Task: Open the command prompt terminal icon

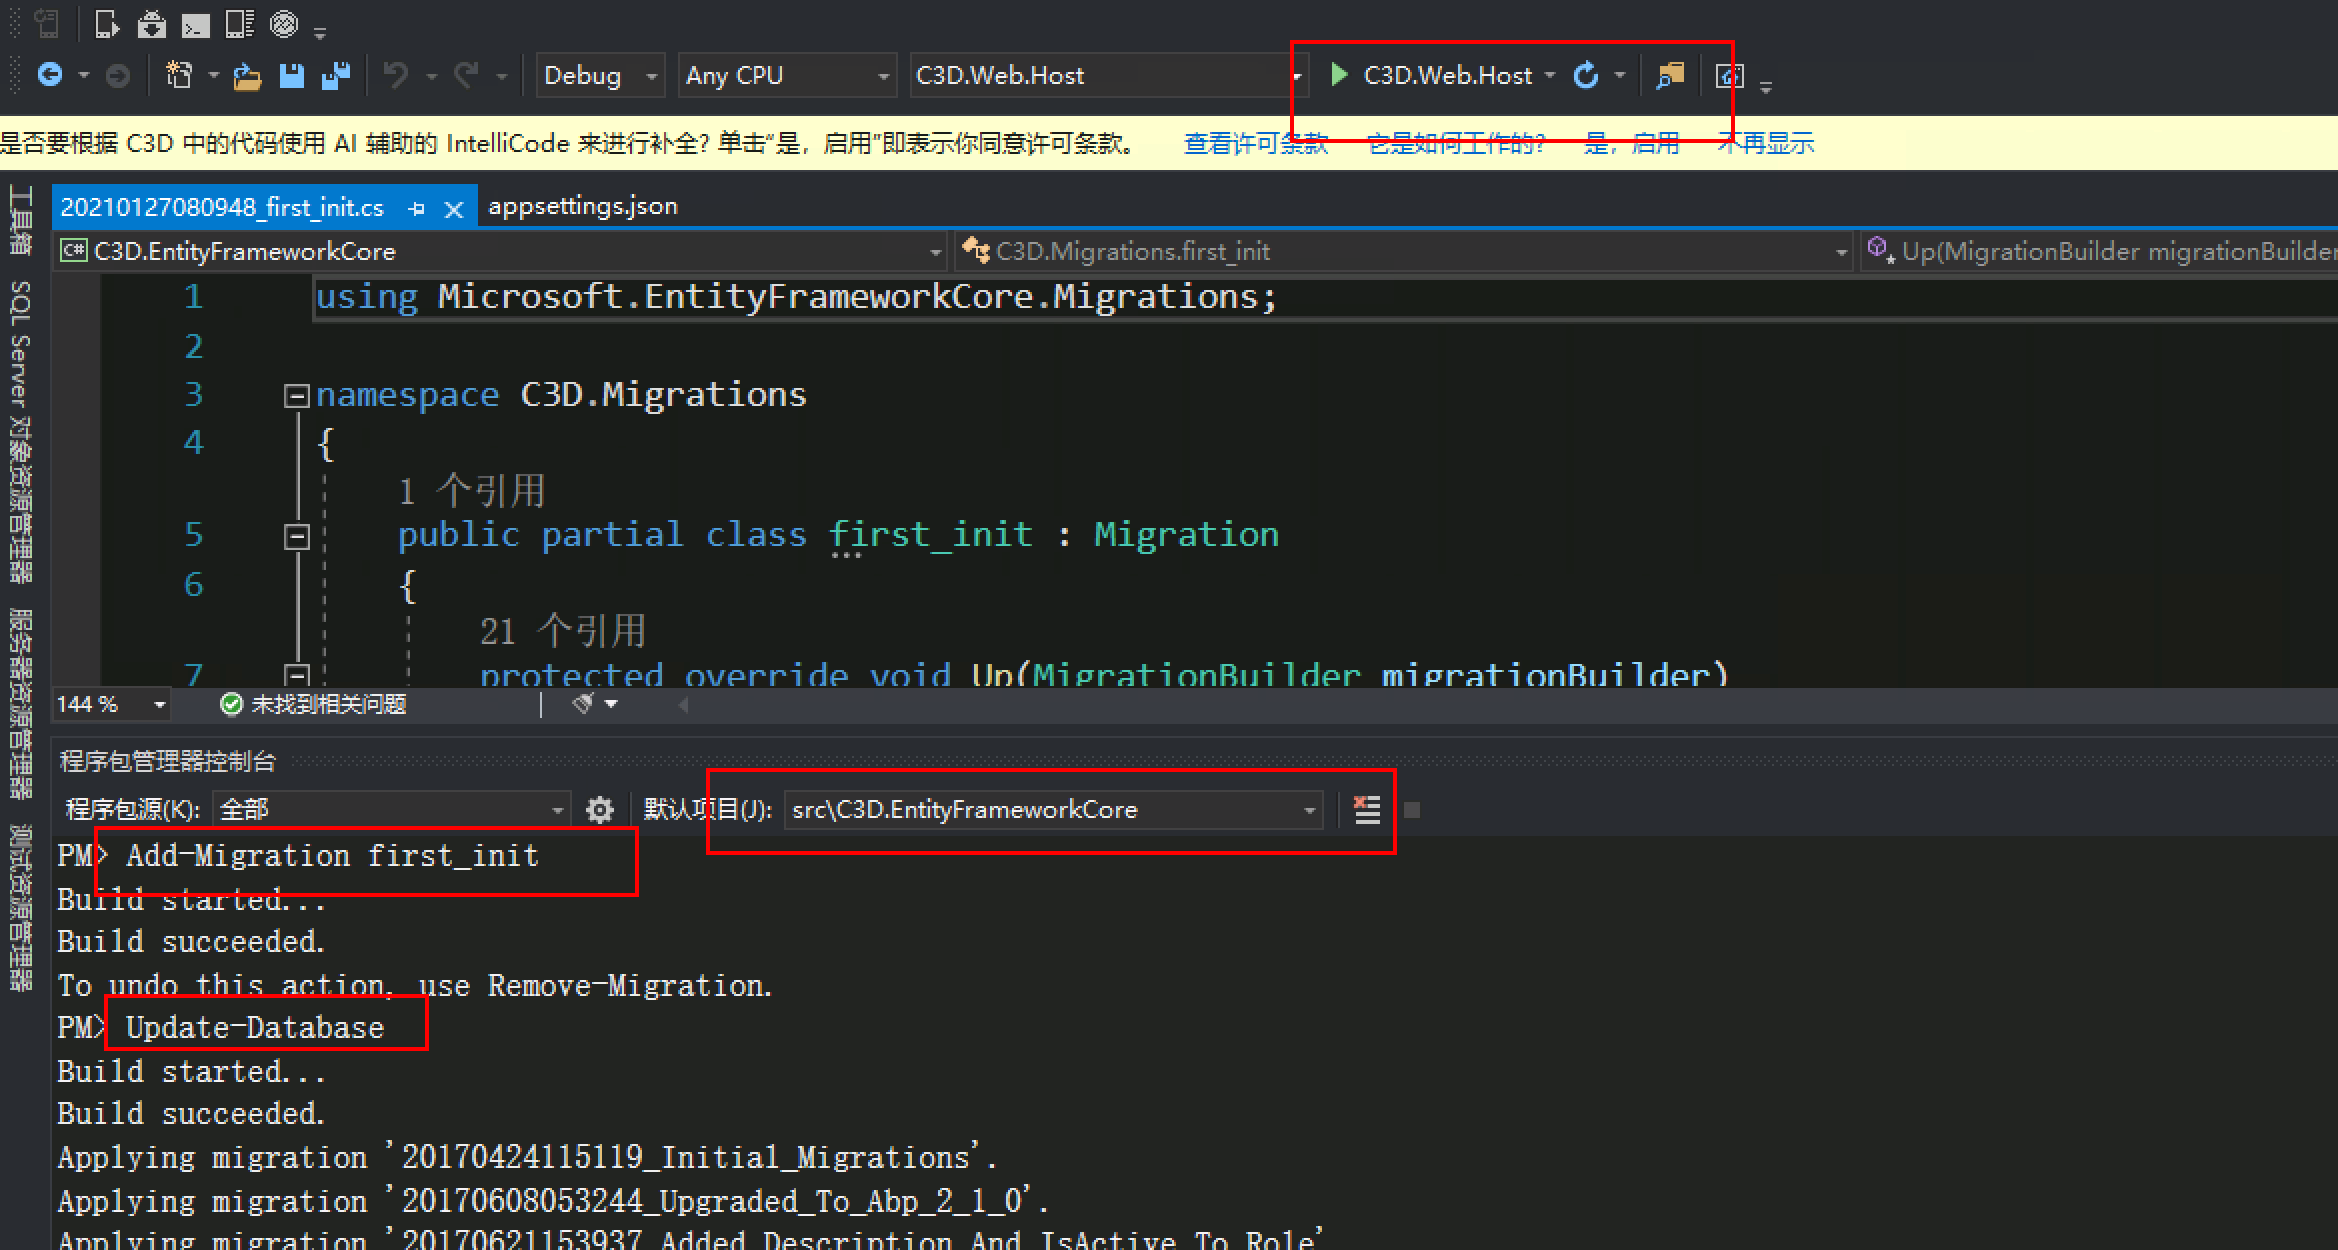Action: 195,25
